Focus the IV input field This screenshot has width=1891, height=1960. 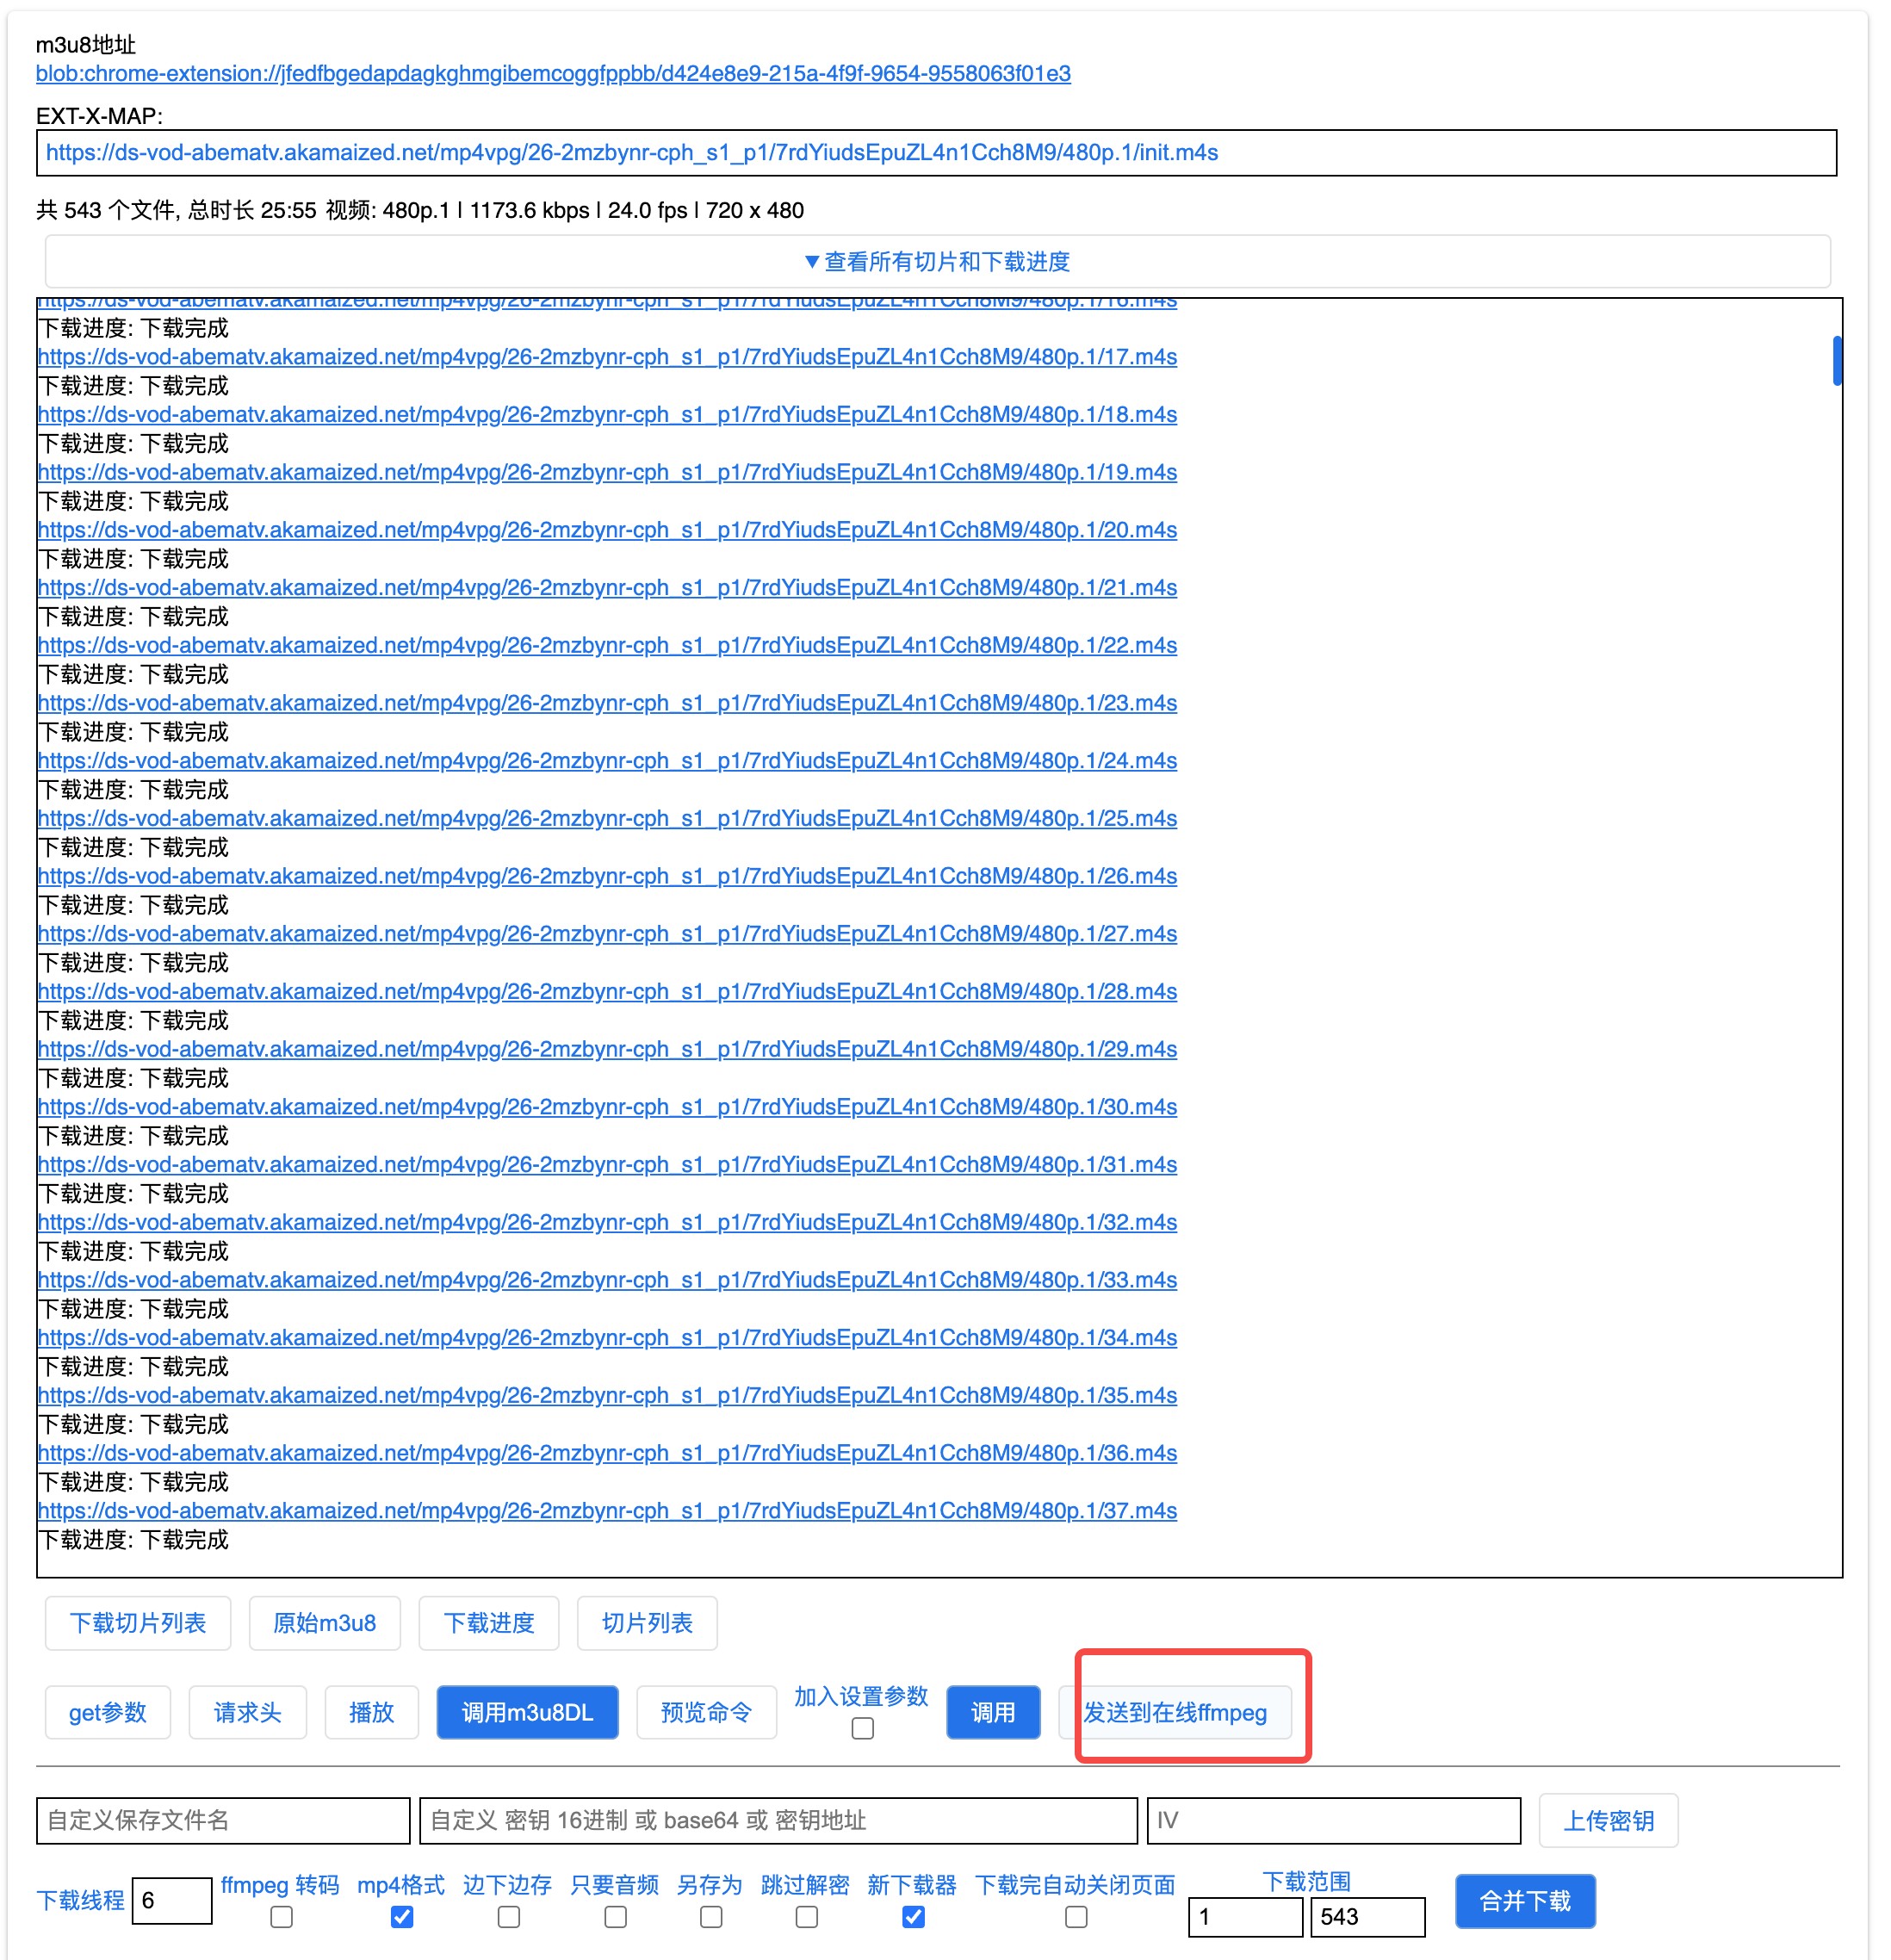tap(1334, 1821)
